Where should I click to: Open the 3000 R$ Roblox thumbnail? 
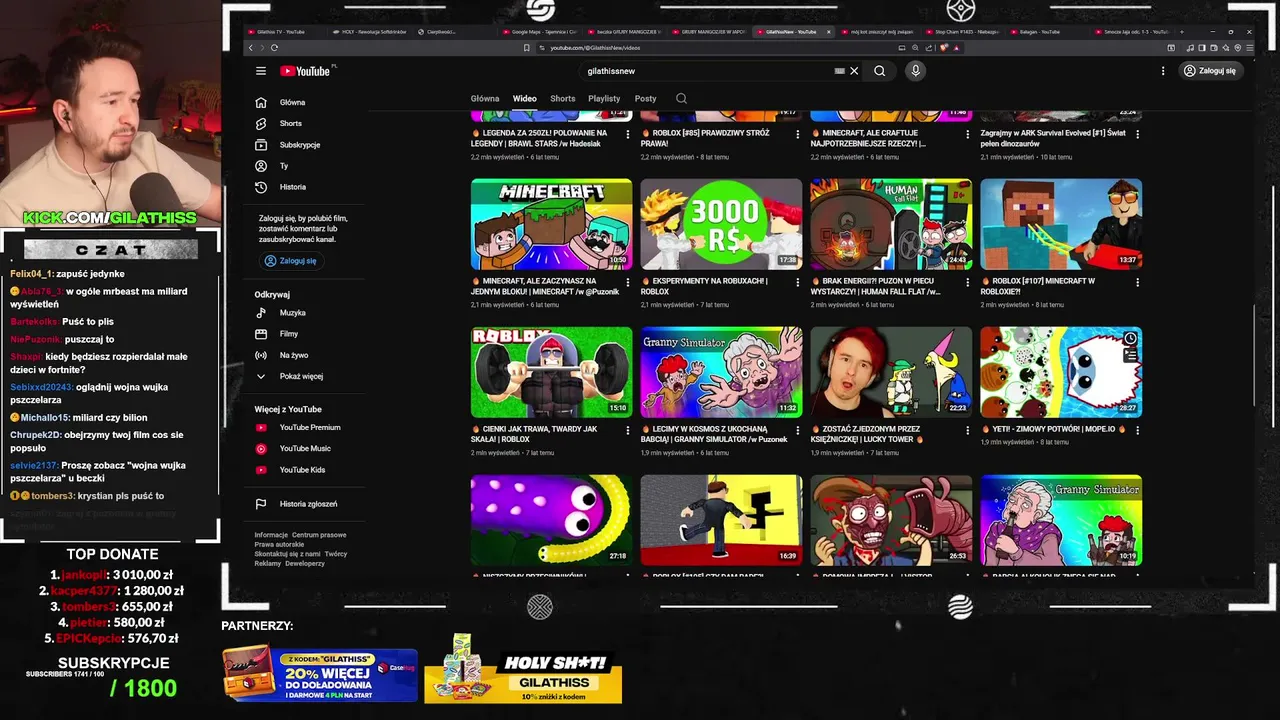pyautogui.click(x=721, y=224)
